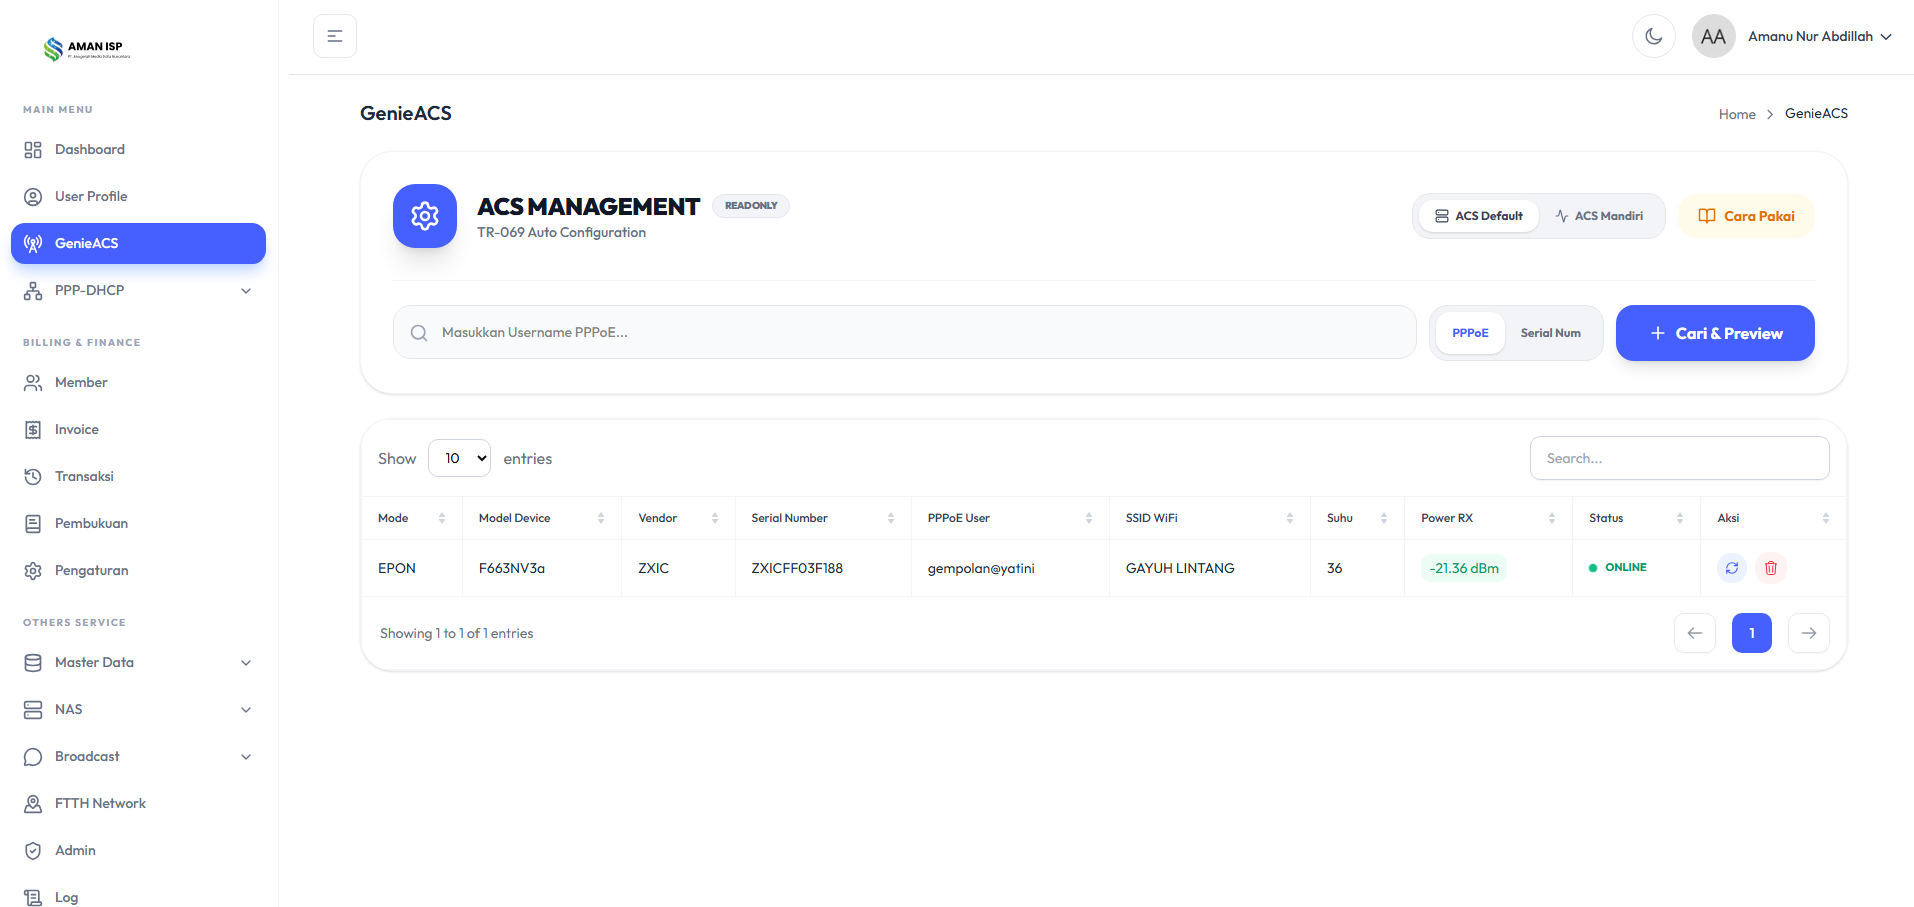1914x907 pixels.
Task: Open Dashboard from sidebar
Action: [138, 150]
